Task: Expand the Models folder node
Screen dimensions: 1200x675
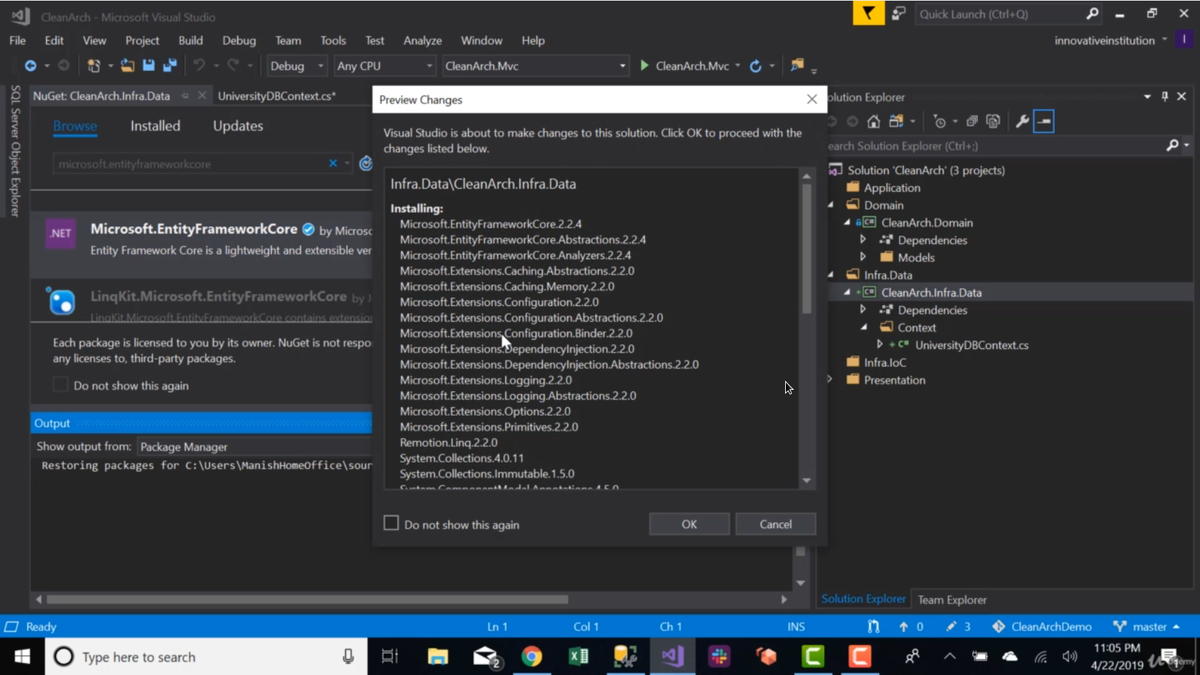Action: 863,257
